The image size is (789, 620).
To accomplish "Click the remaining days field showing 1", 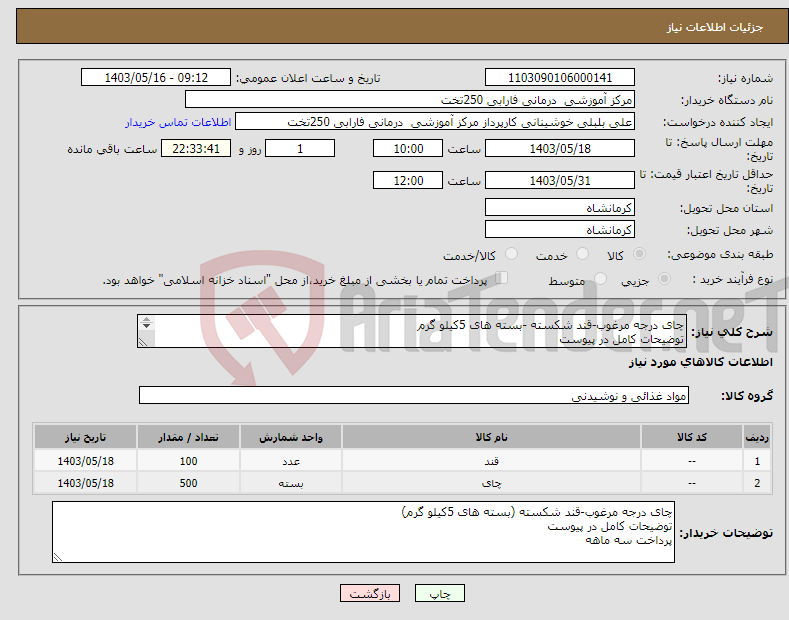I will pos(300,148).
